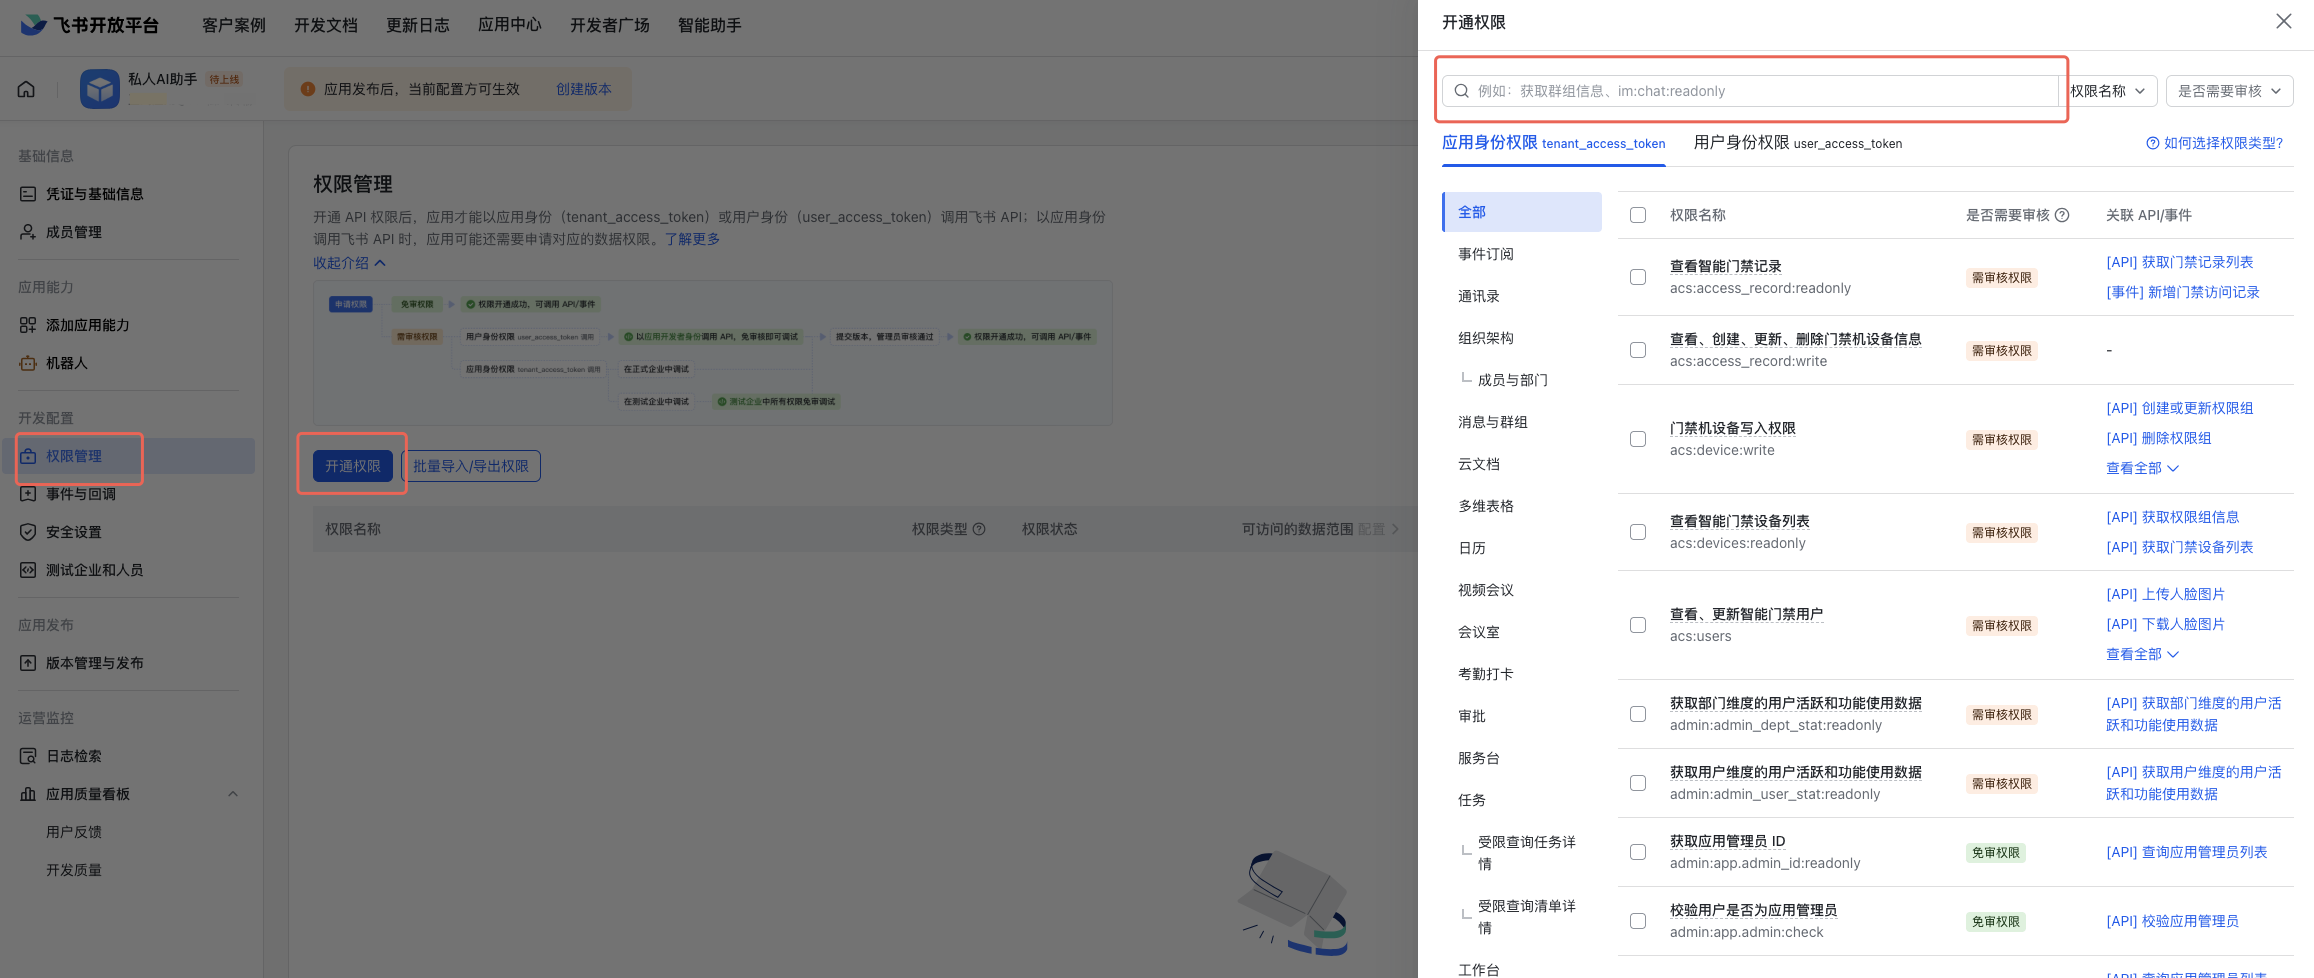Viewport: 2314px width, 978px height.
Task: Open 如何选择权限类型? help link
Action: pos(2215,143)
